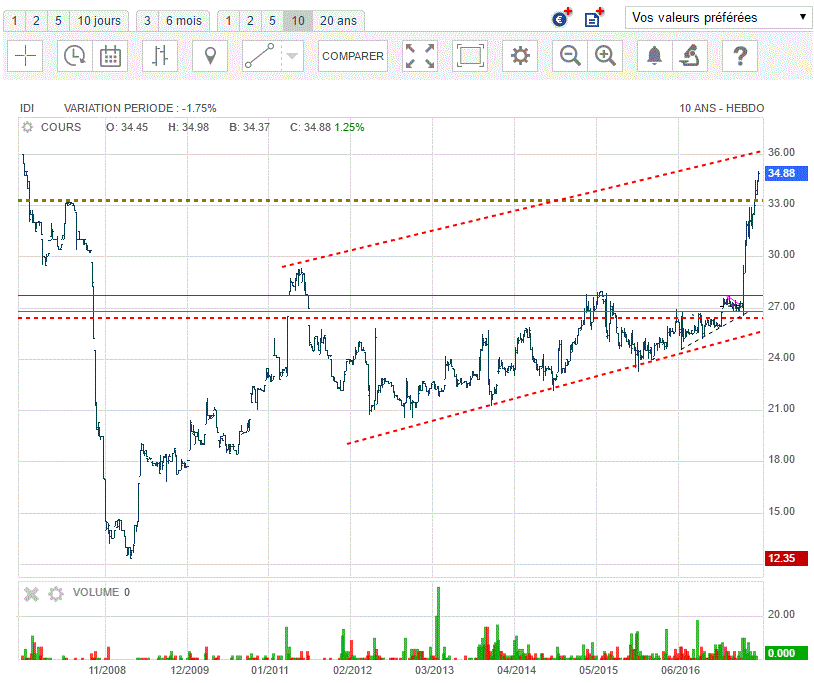Select the 6 mois period tab
Image resolution: width=814 pixels, height=683 pixels.
184,21
